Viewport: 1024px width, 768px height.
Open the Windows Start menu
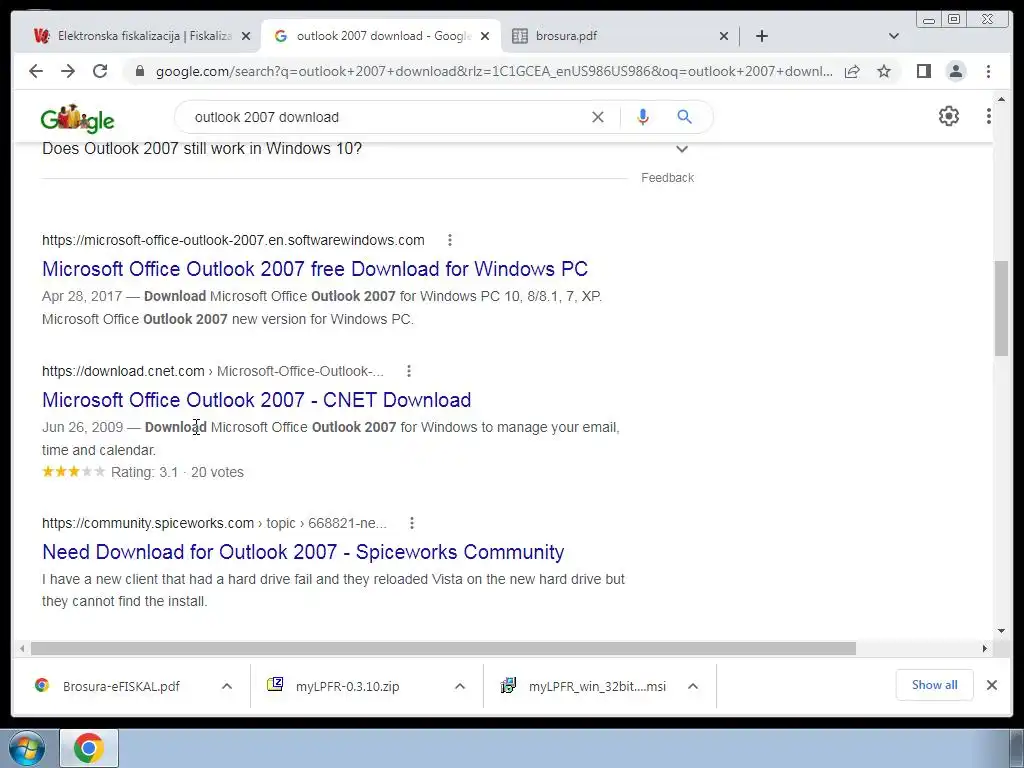pos(27,748)
